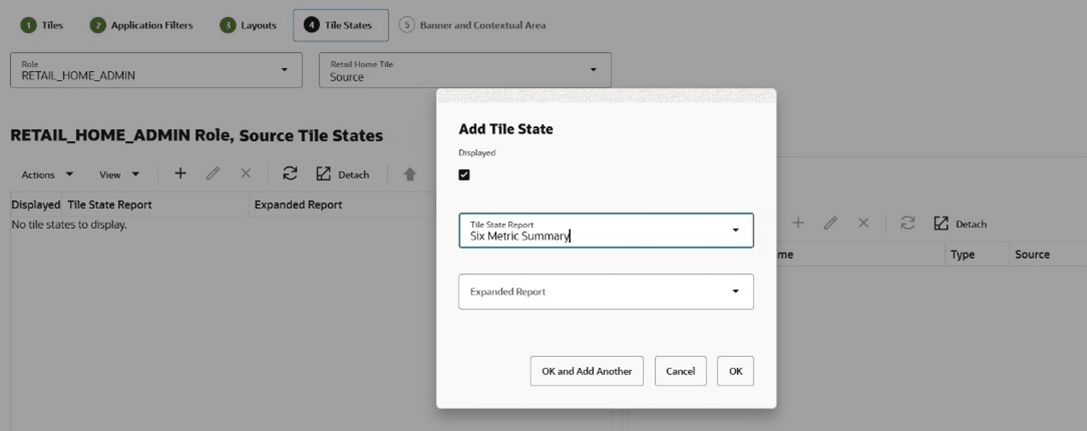Go to step 1 Tiles

42,25
